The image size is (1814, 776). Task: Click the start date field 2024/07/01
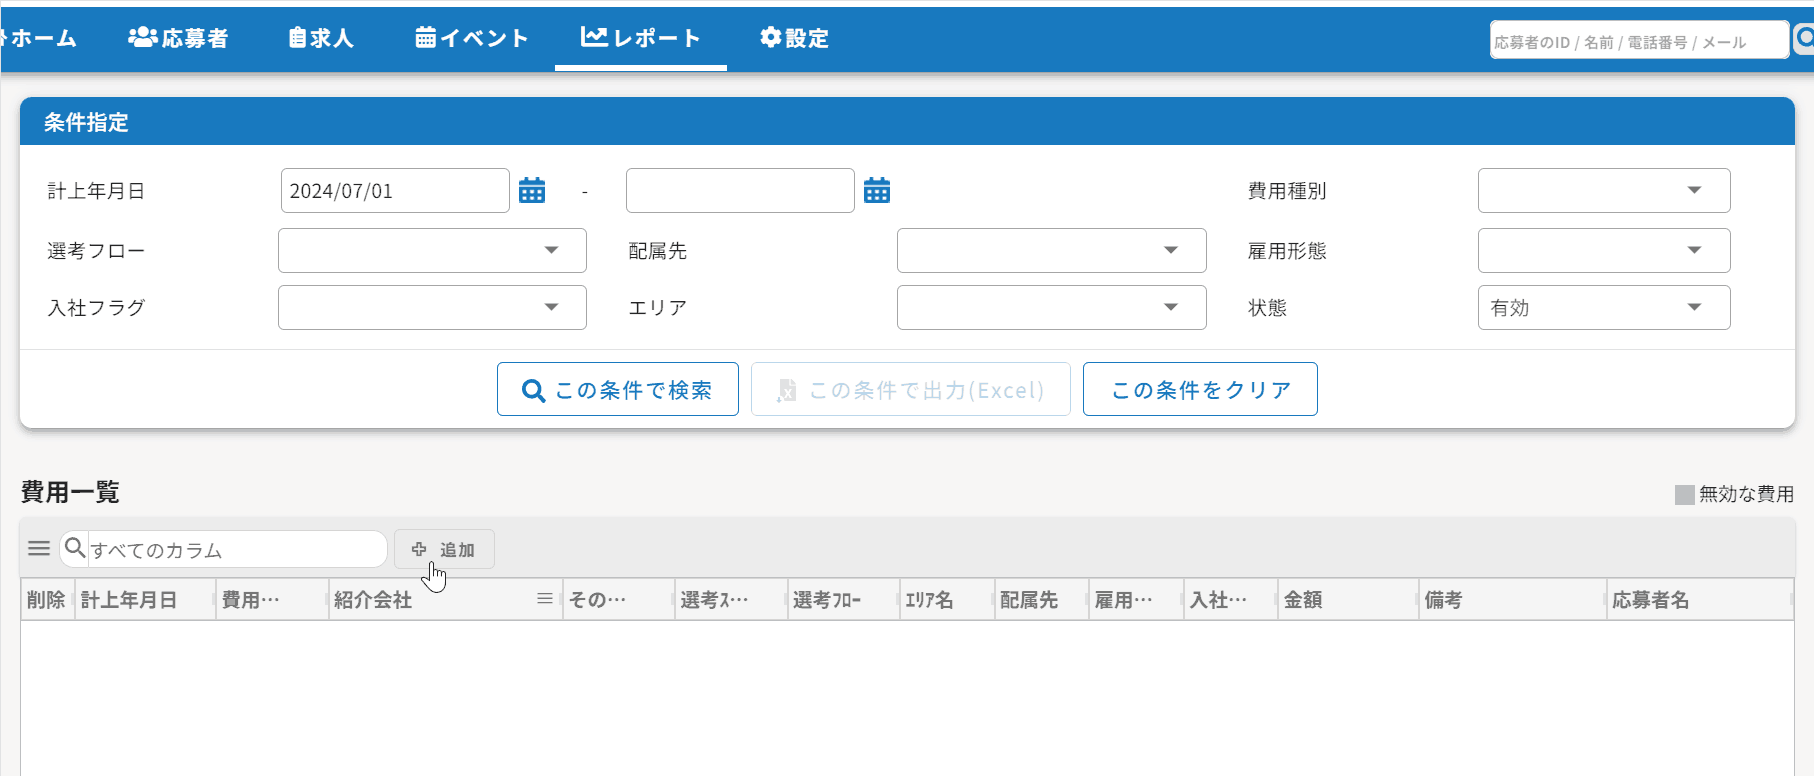point(395,190)
